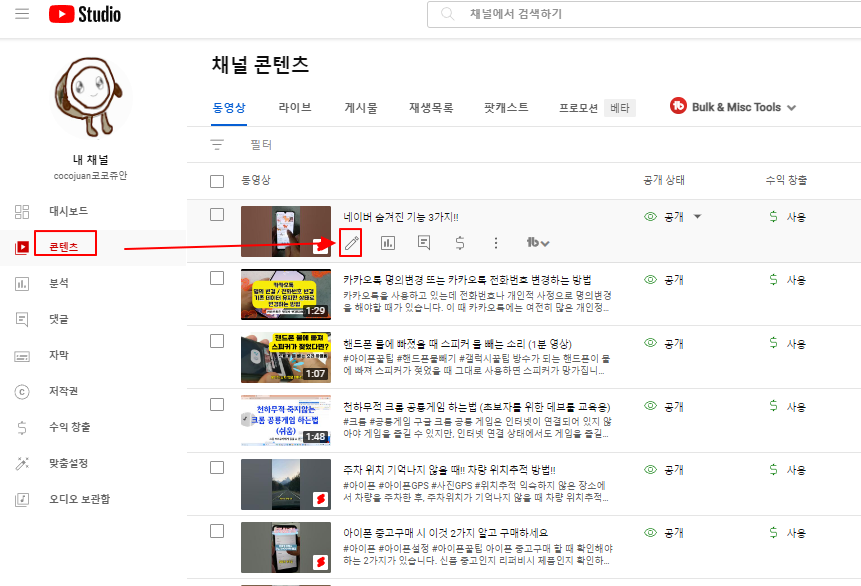Click the dollar icon in 네이버 video row
The height and width of the screenshot is (586, 861).
click(x=773, y=216)
